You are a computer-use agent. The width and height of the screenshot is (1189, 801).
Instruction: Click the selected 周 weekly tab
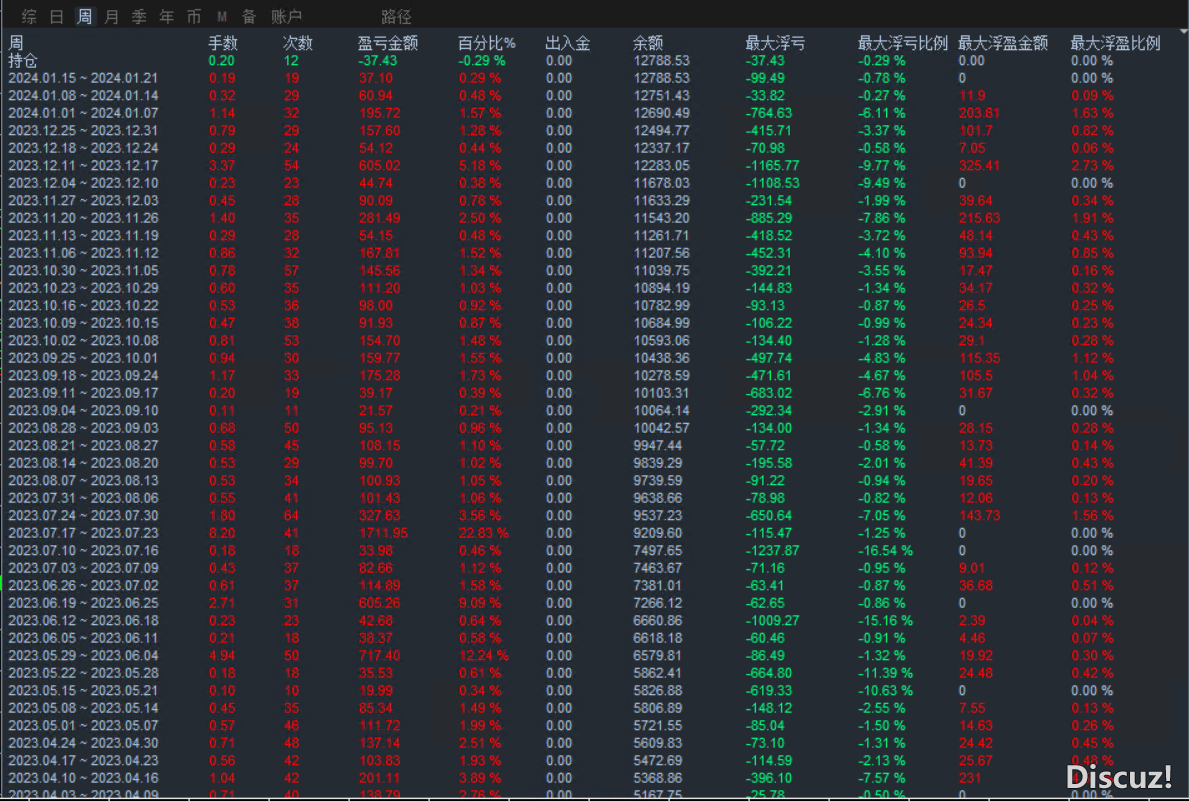coord(85,17)
